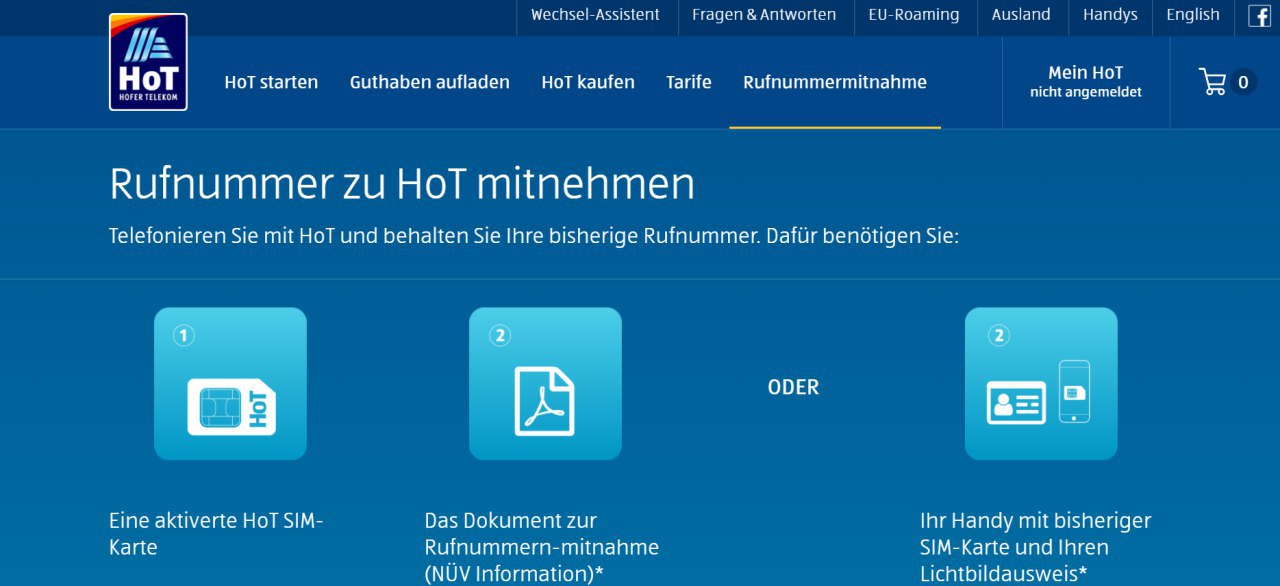Switch language to English
Screen dimensions: 1280x586
[x=1193, y=15]
